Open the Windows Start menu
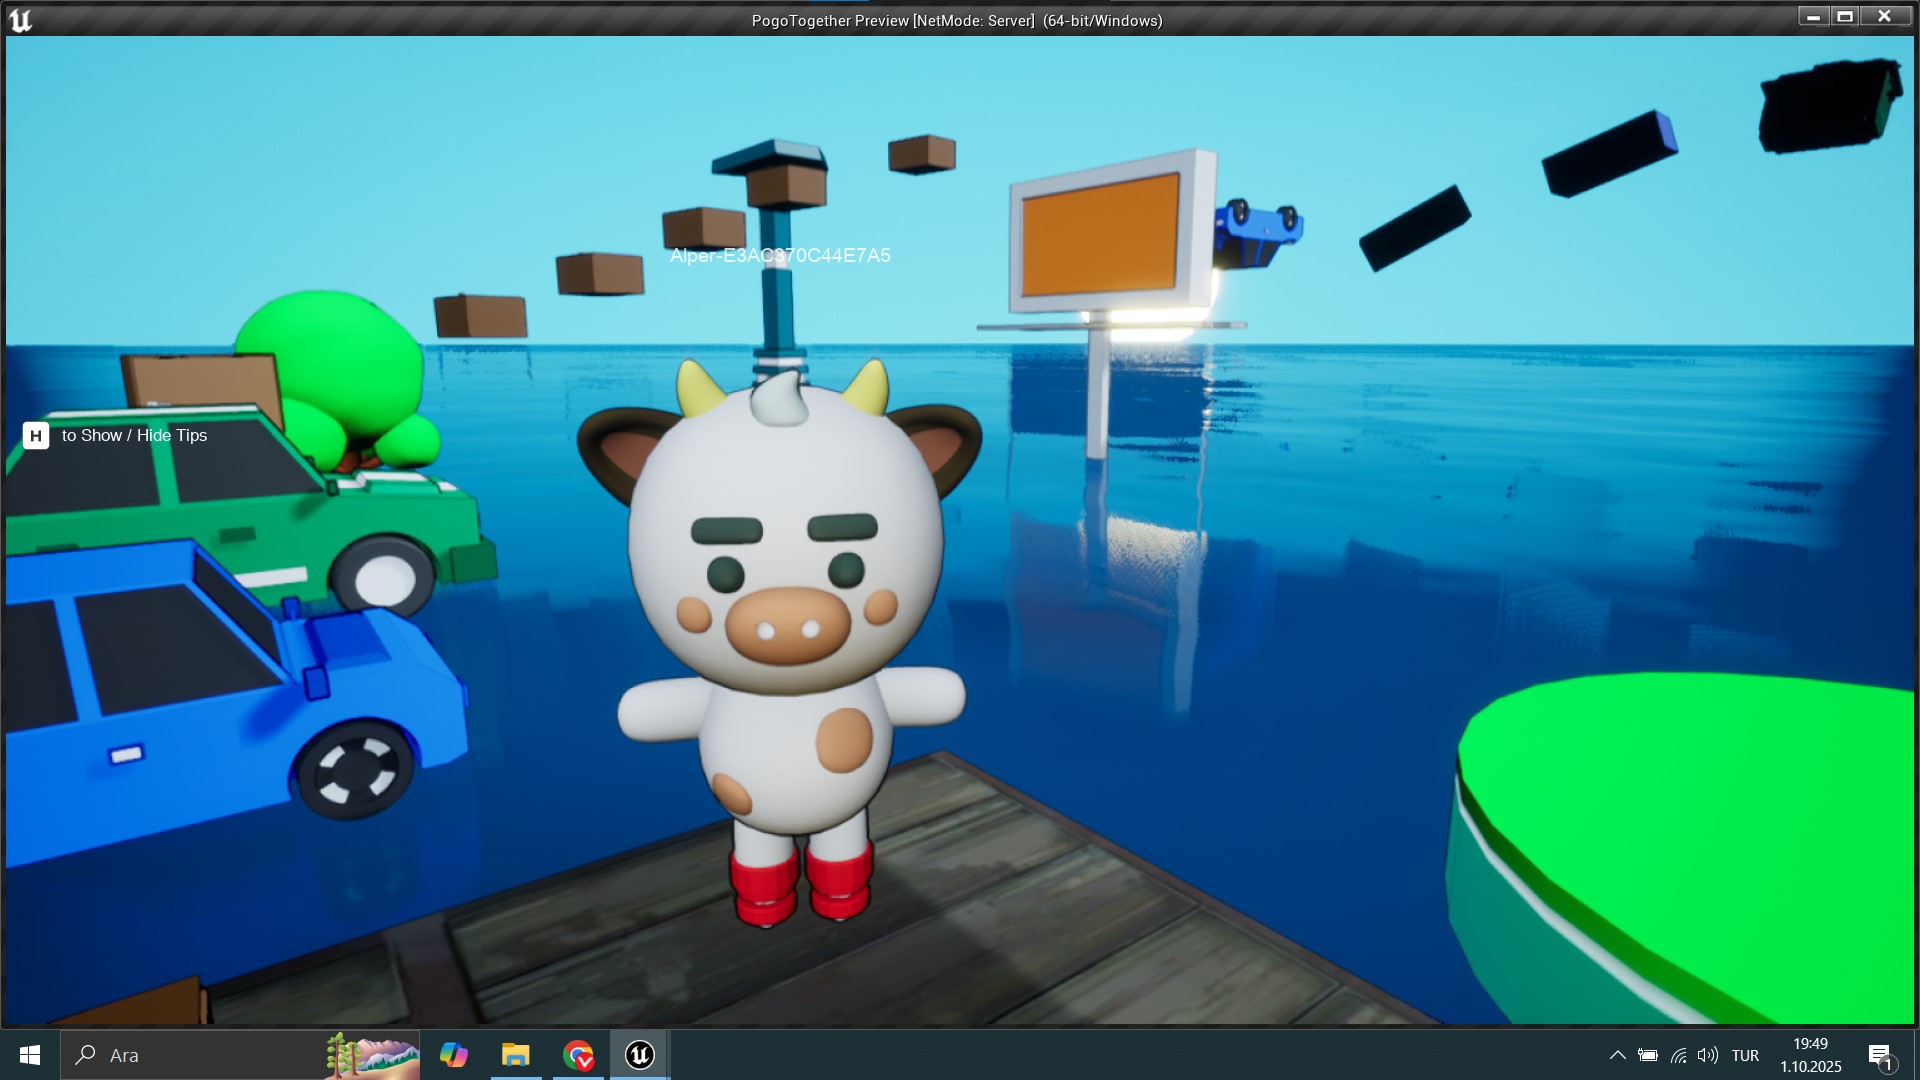This screenshot has height=1080, width=1920. (x=30, y=1055)
